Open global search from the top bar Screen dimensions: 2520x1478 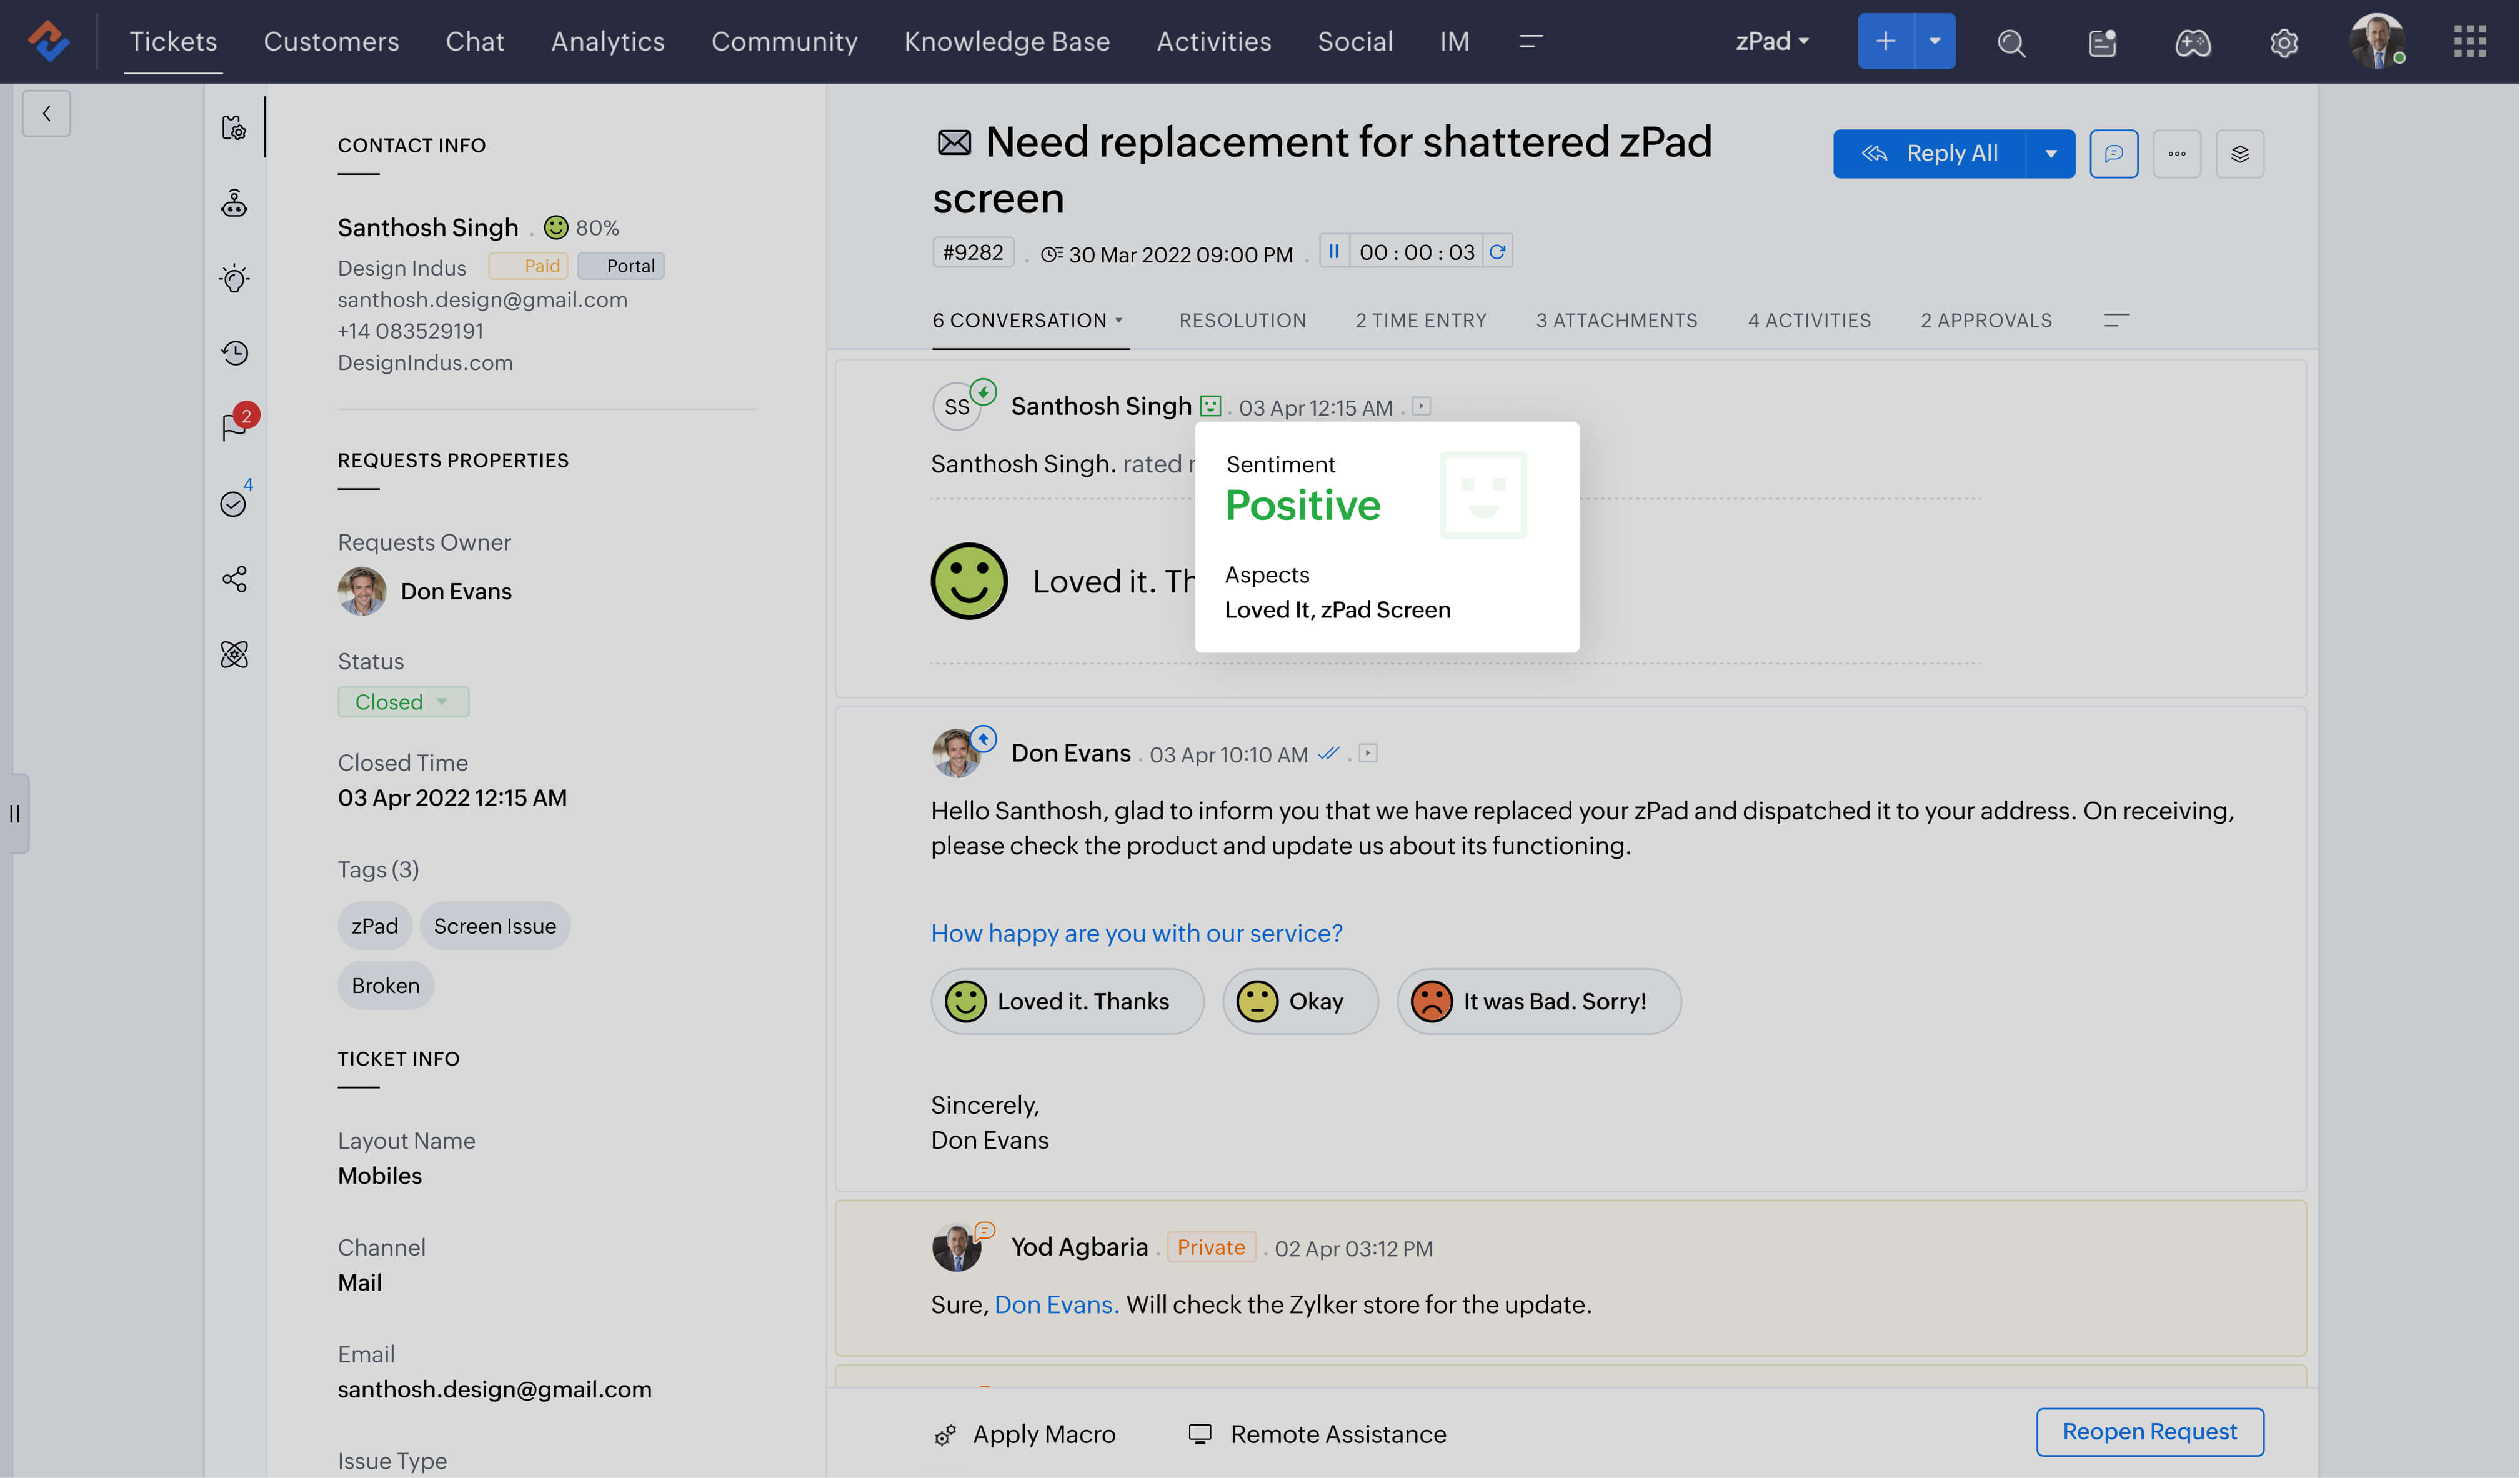pyautogui.click(x=2012, y=42)
